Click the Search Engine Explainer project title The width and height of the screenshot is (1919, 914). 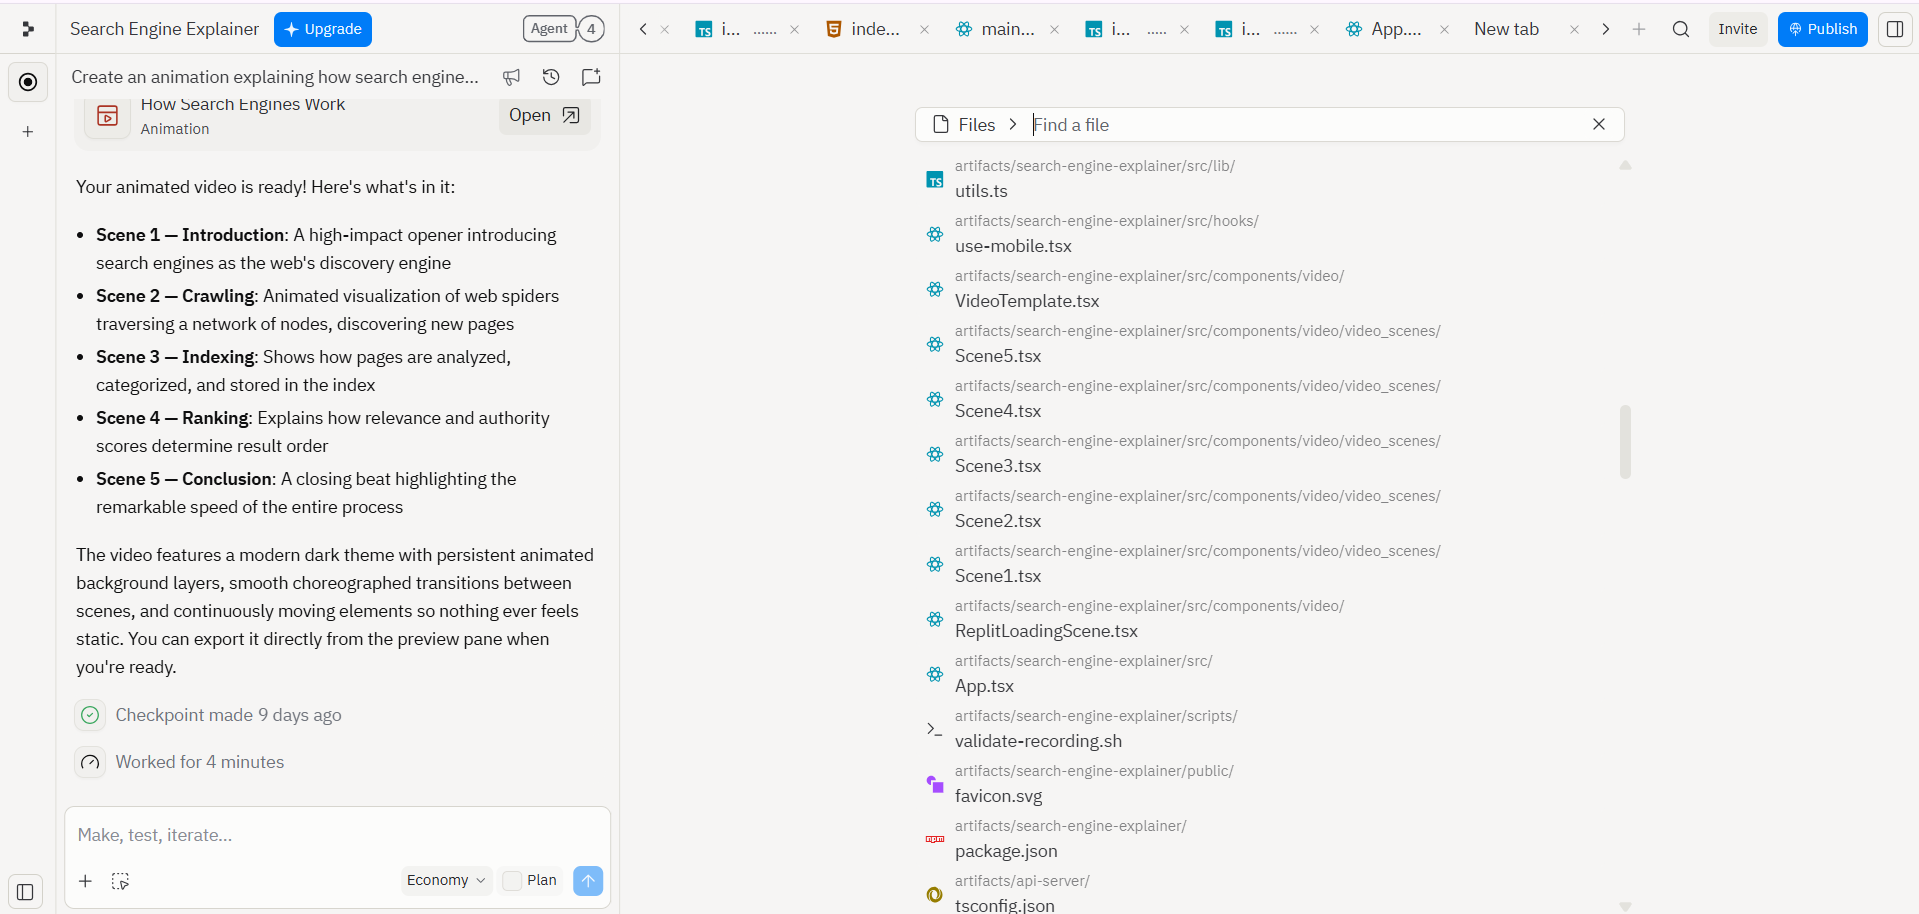(x=164, y=29)
